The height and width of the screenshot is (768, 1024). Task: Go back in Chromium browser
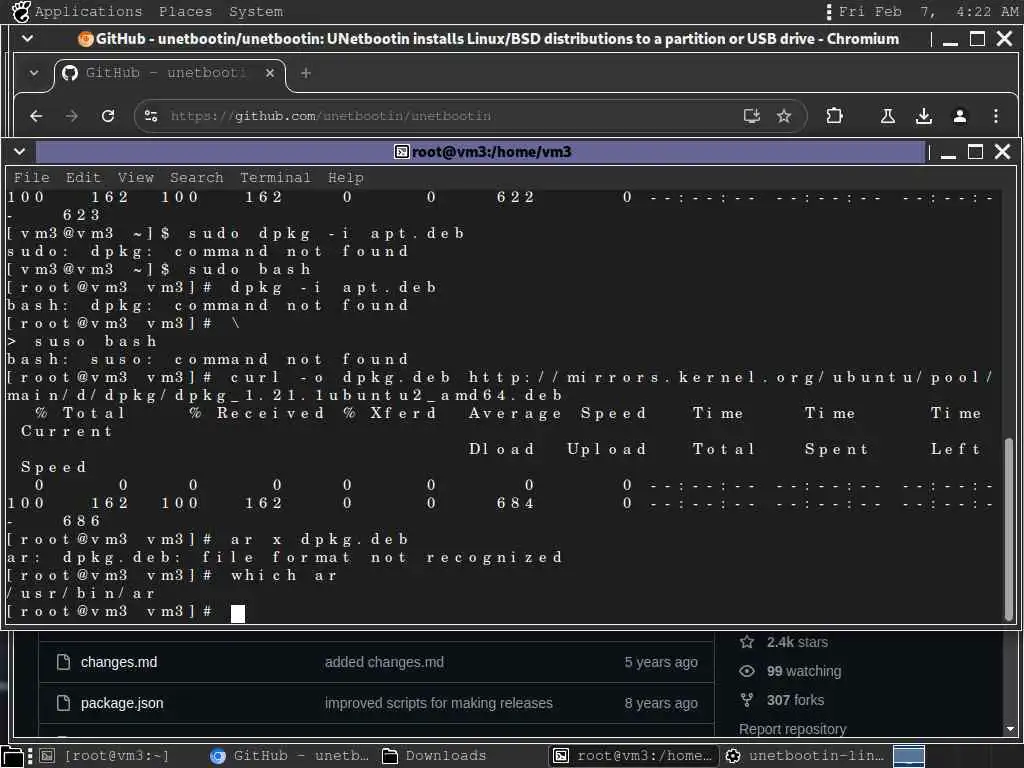click(36, 116)
